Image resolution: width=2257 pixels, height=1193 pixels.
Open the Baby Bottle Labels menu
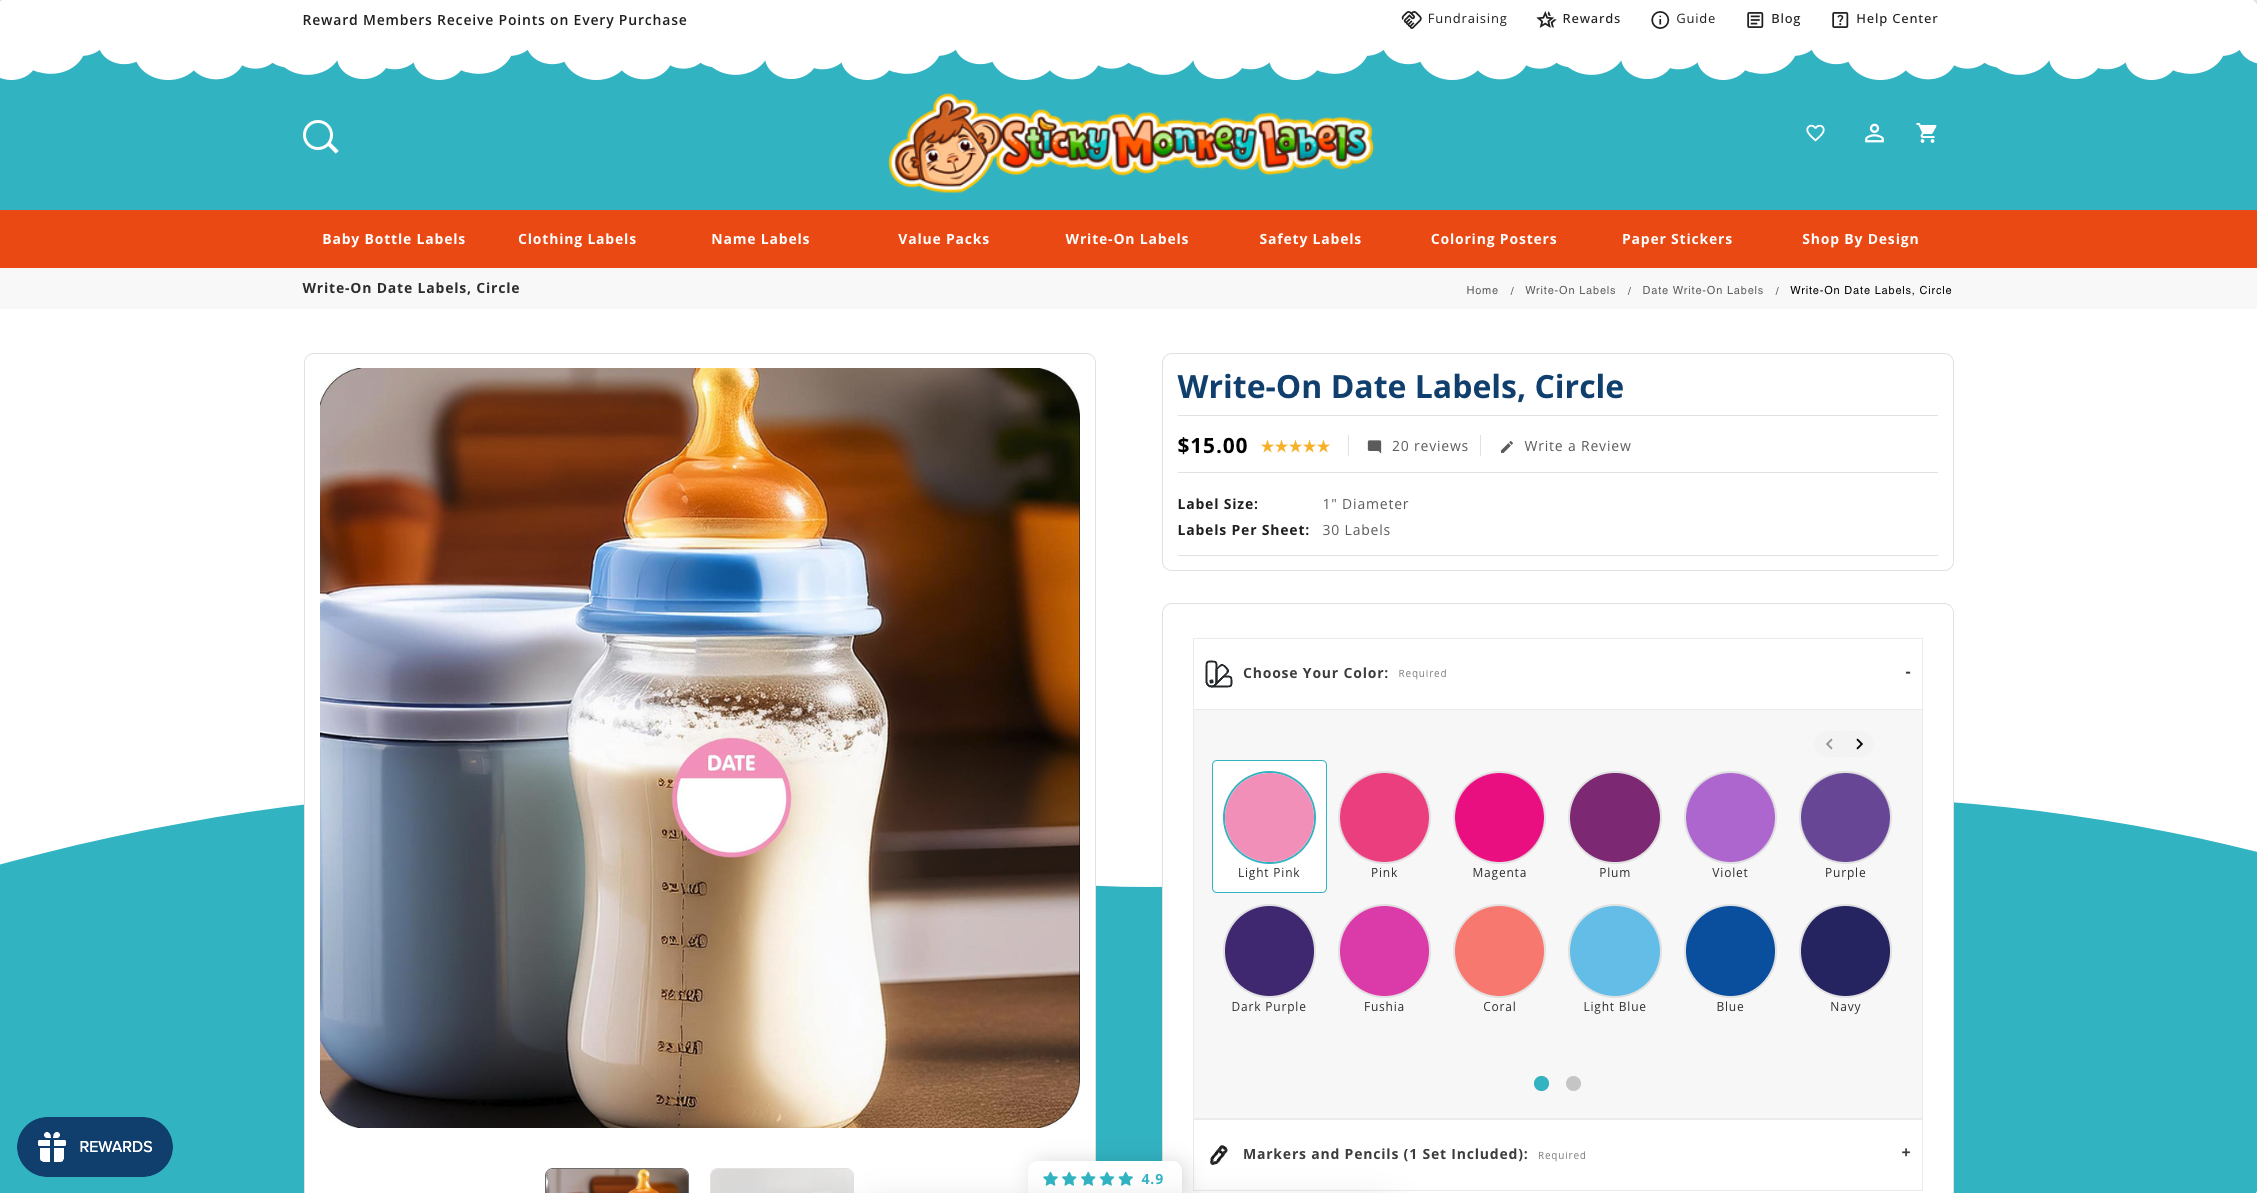coord(394,239)
